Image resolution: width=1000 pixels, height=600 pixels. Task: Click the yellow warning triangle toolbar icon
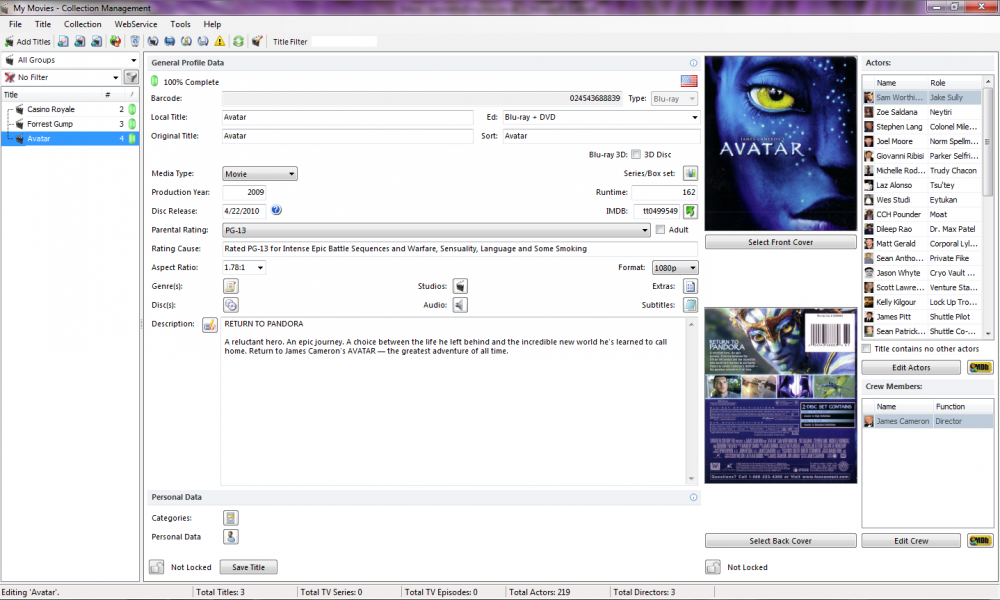(x=220, y=42)
